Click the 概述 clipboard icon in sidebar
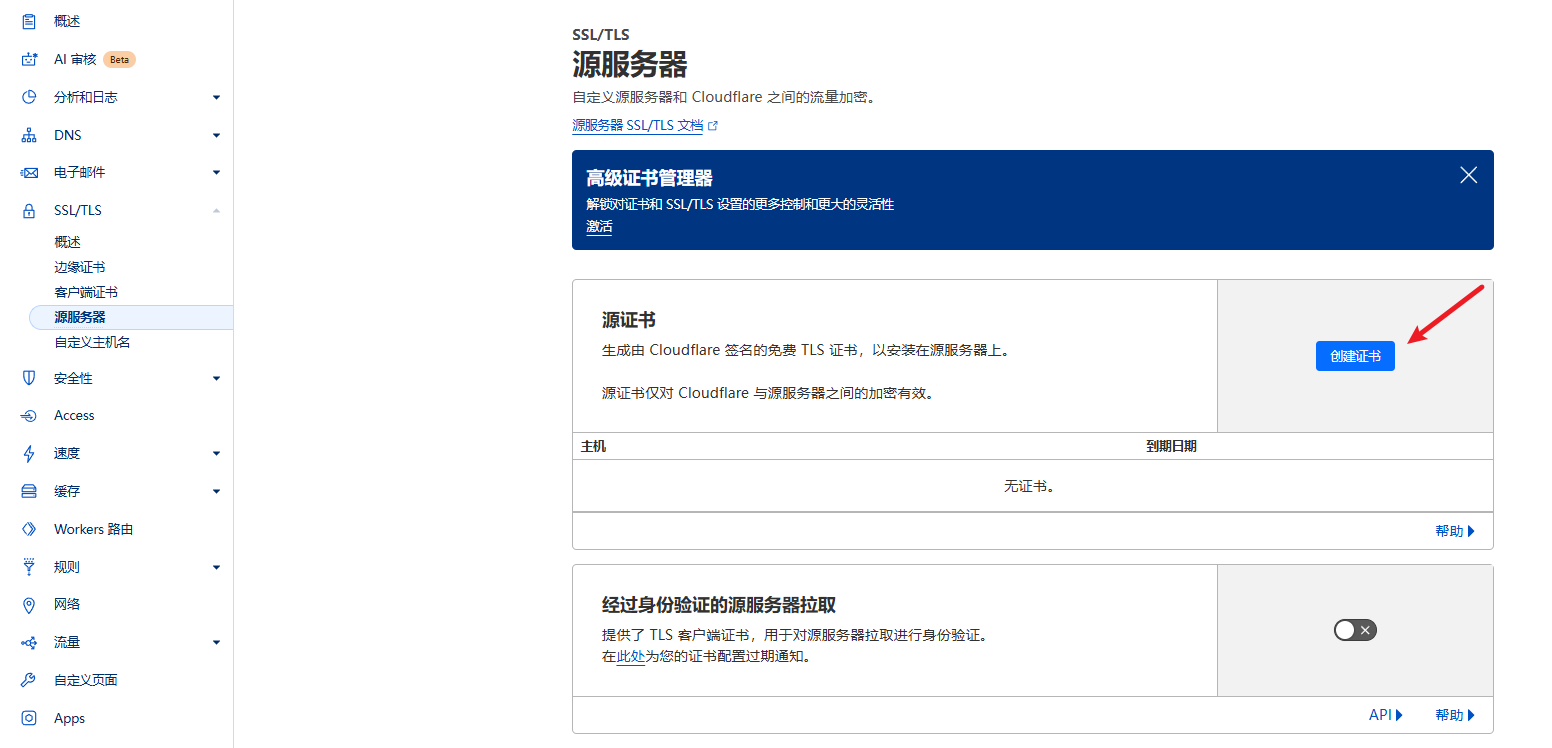The width and height of the screenshot is (1552, 748). [x=29, y=21]
